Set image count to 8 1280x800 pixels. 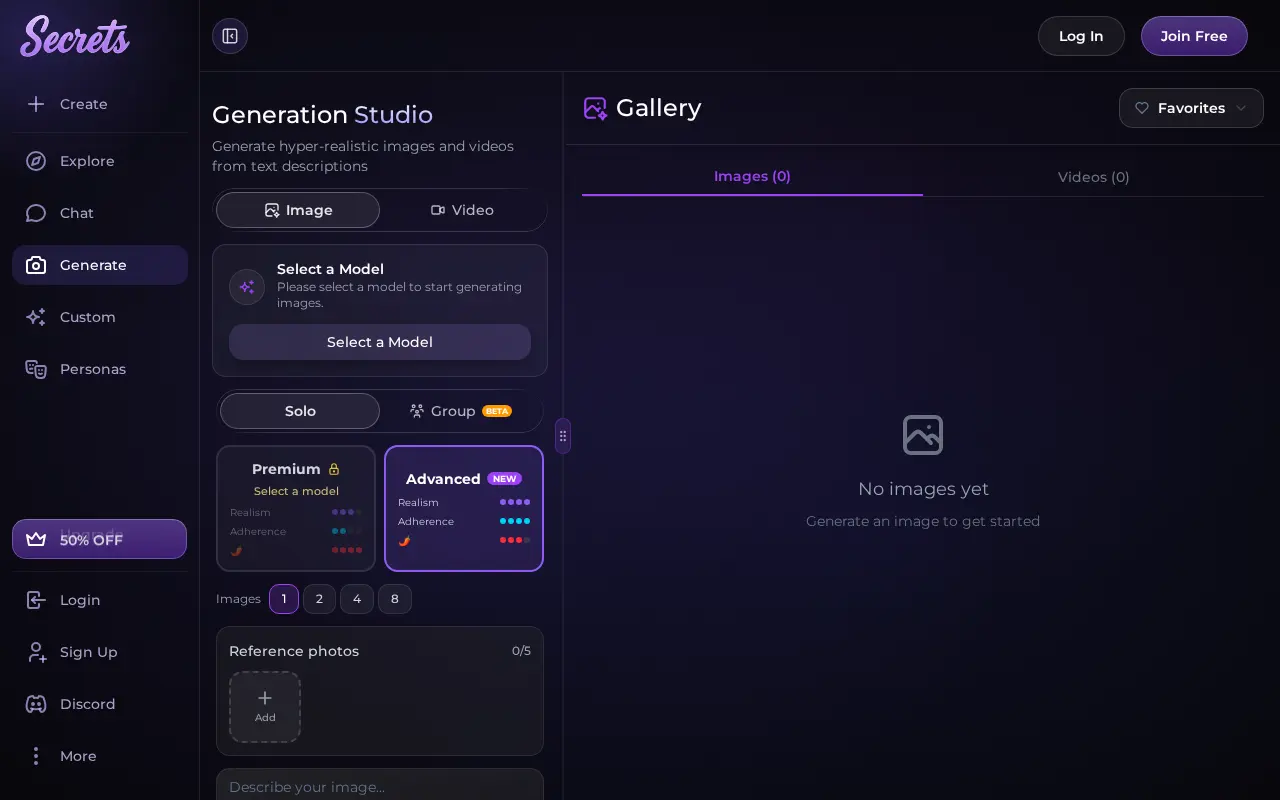(x=395, y=599)
